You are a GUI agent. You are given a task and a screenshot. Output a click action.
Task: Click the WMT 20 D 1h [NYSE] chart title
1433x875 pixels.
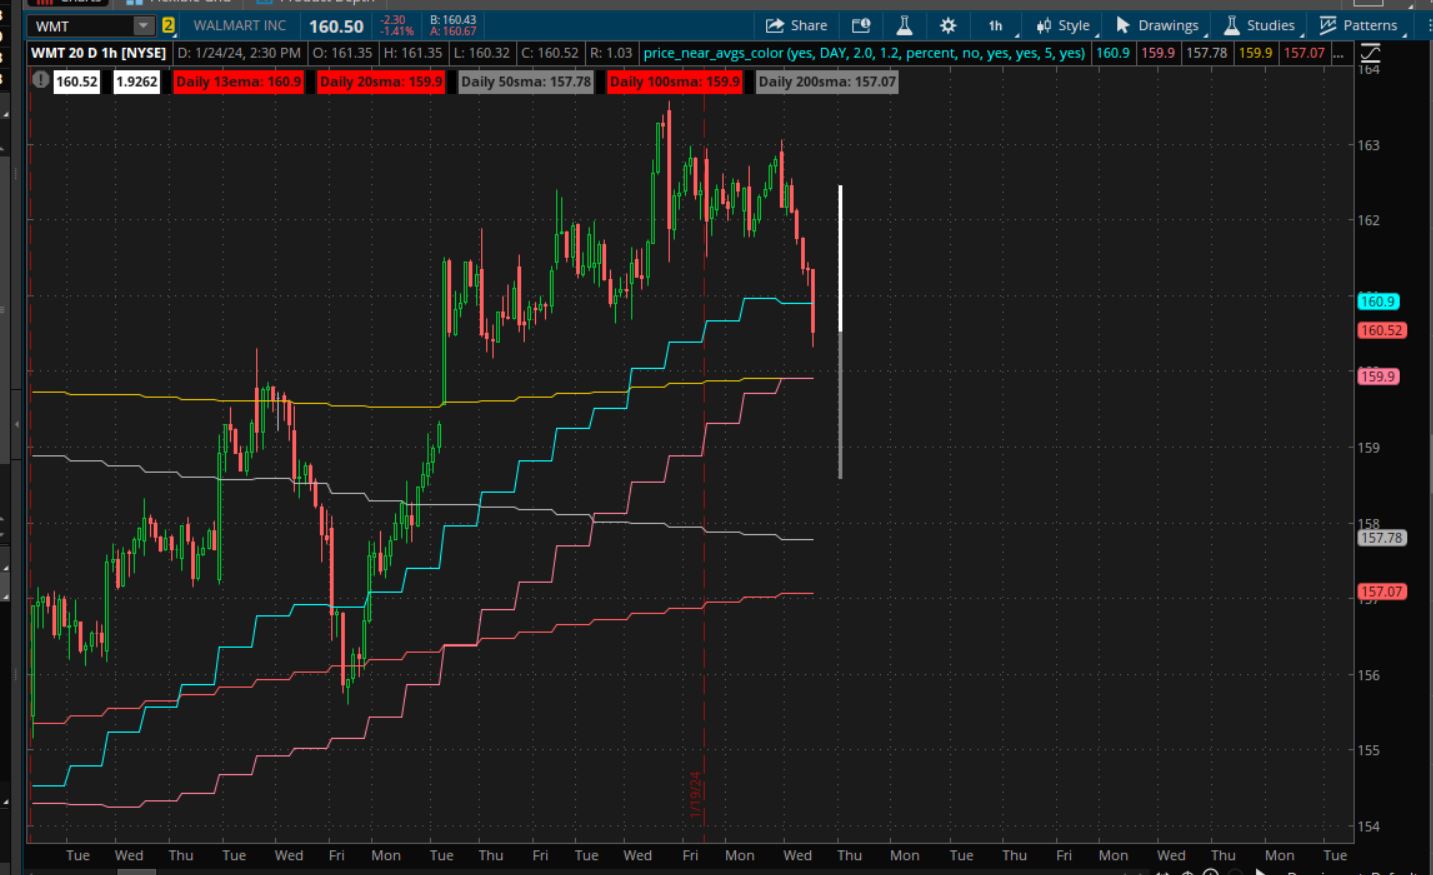point(98,52)
